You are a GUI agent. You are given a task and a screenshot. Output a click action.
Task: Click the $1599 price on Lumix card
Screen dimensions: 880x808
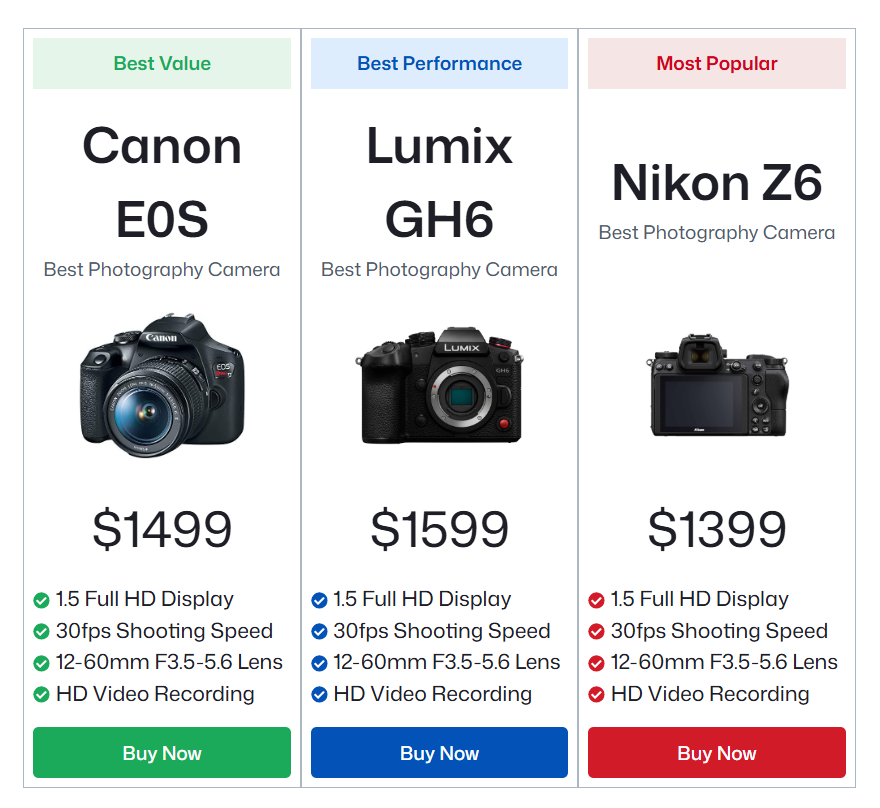pos(439,529)
